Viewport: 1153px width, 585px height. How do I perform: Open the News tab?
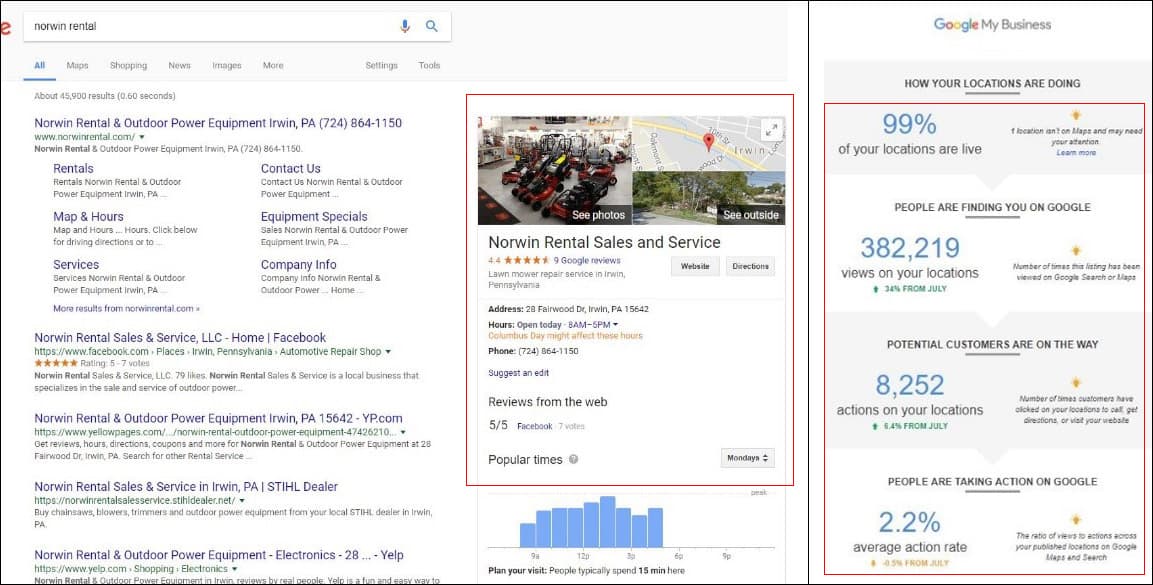(x=179, y=65)
